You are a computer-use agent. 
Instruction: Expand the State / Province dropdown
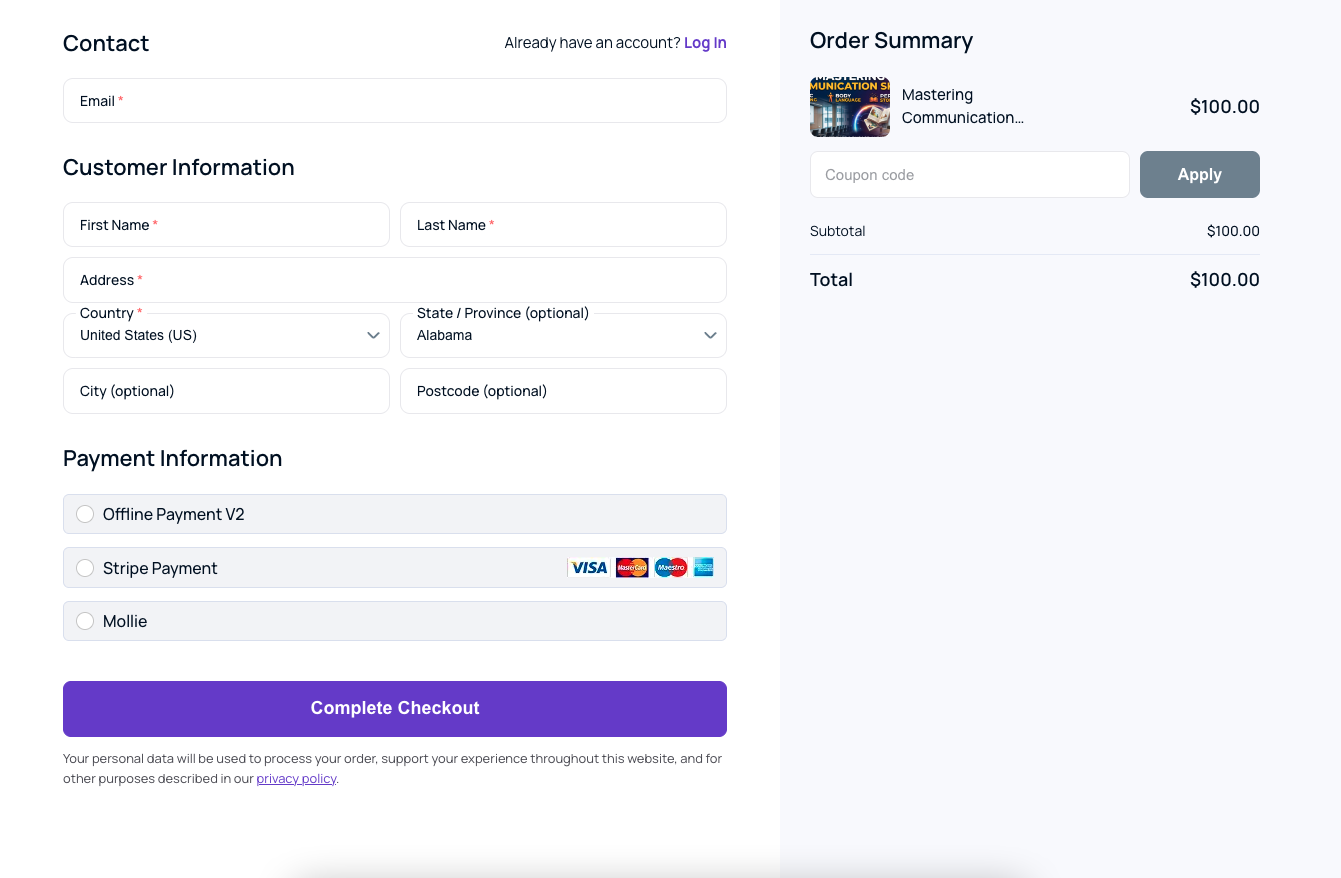pyautogui.click(x=563, y=335)
